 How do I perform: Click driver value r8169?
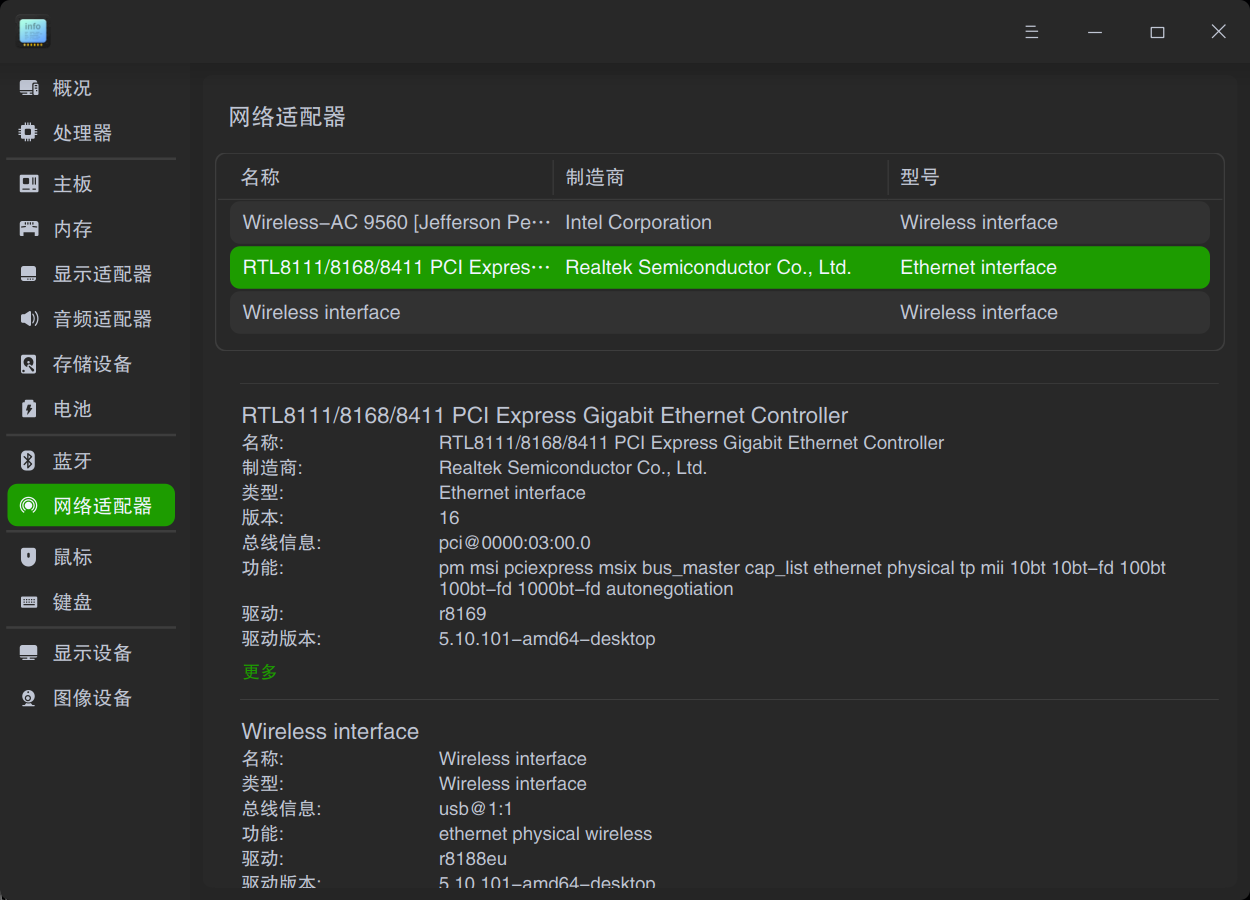click(x=462, y=614)
